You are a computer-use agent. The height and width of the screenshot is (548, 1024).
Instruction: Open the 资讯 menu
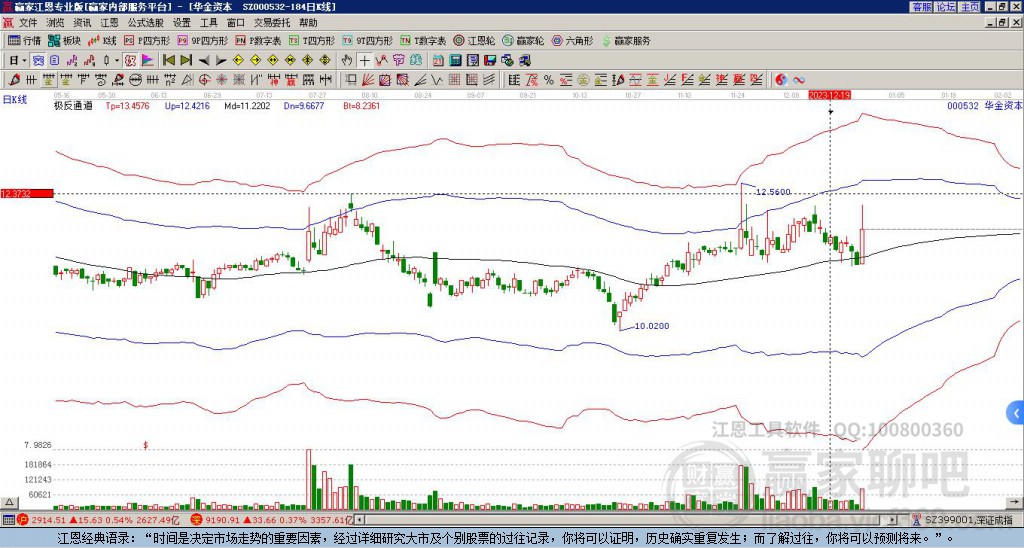(82, 22)
